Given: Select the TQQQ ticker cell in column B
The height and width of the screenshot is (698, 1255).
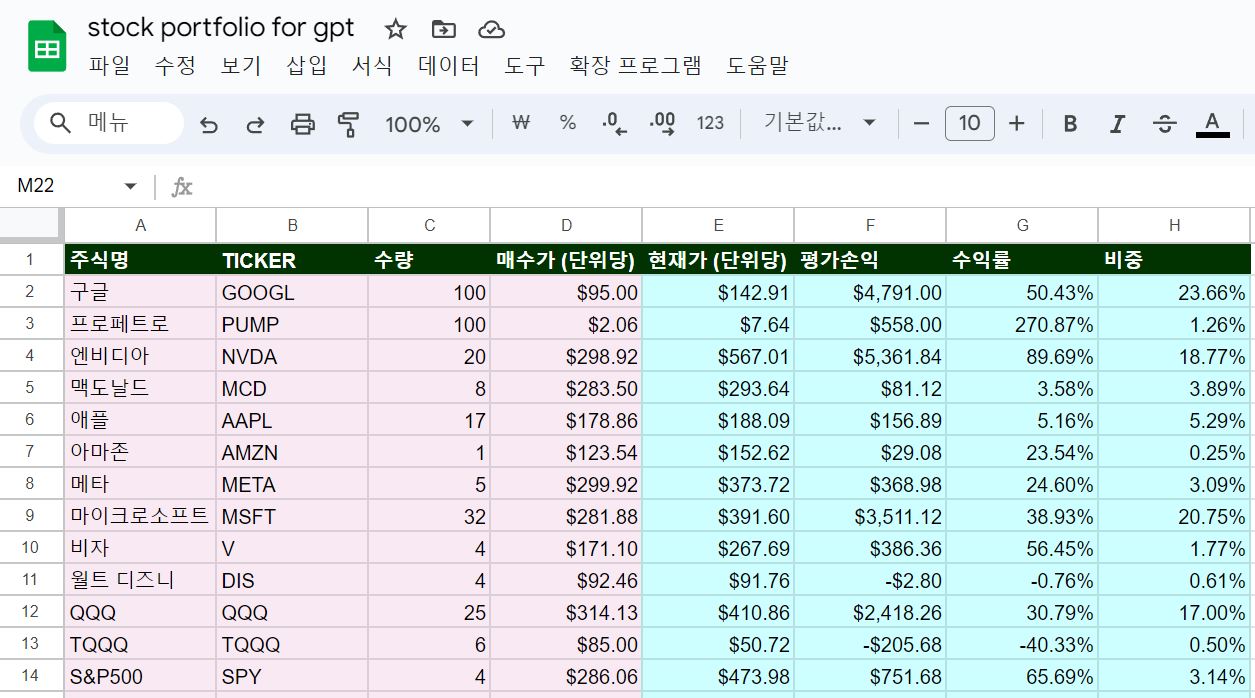Looking at the screenshot, I should click(x=292, y=644).
